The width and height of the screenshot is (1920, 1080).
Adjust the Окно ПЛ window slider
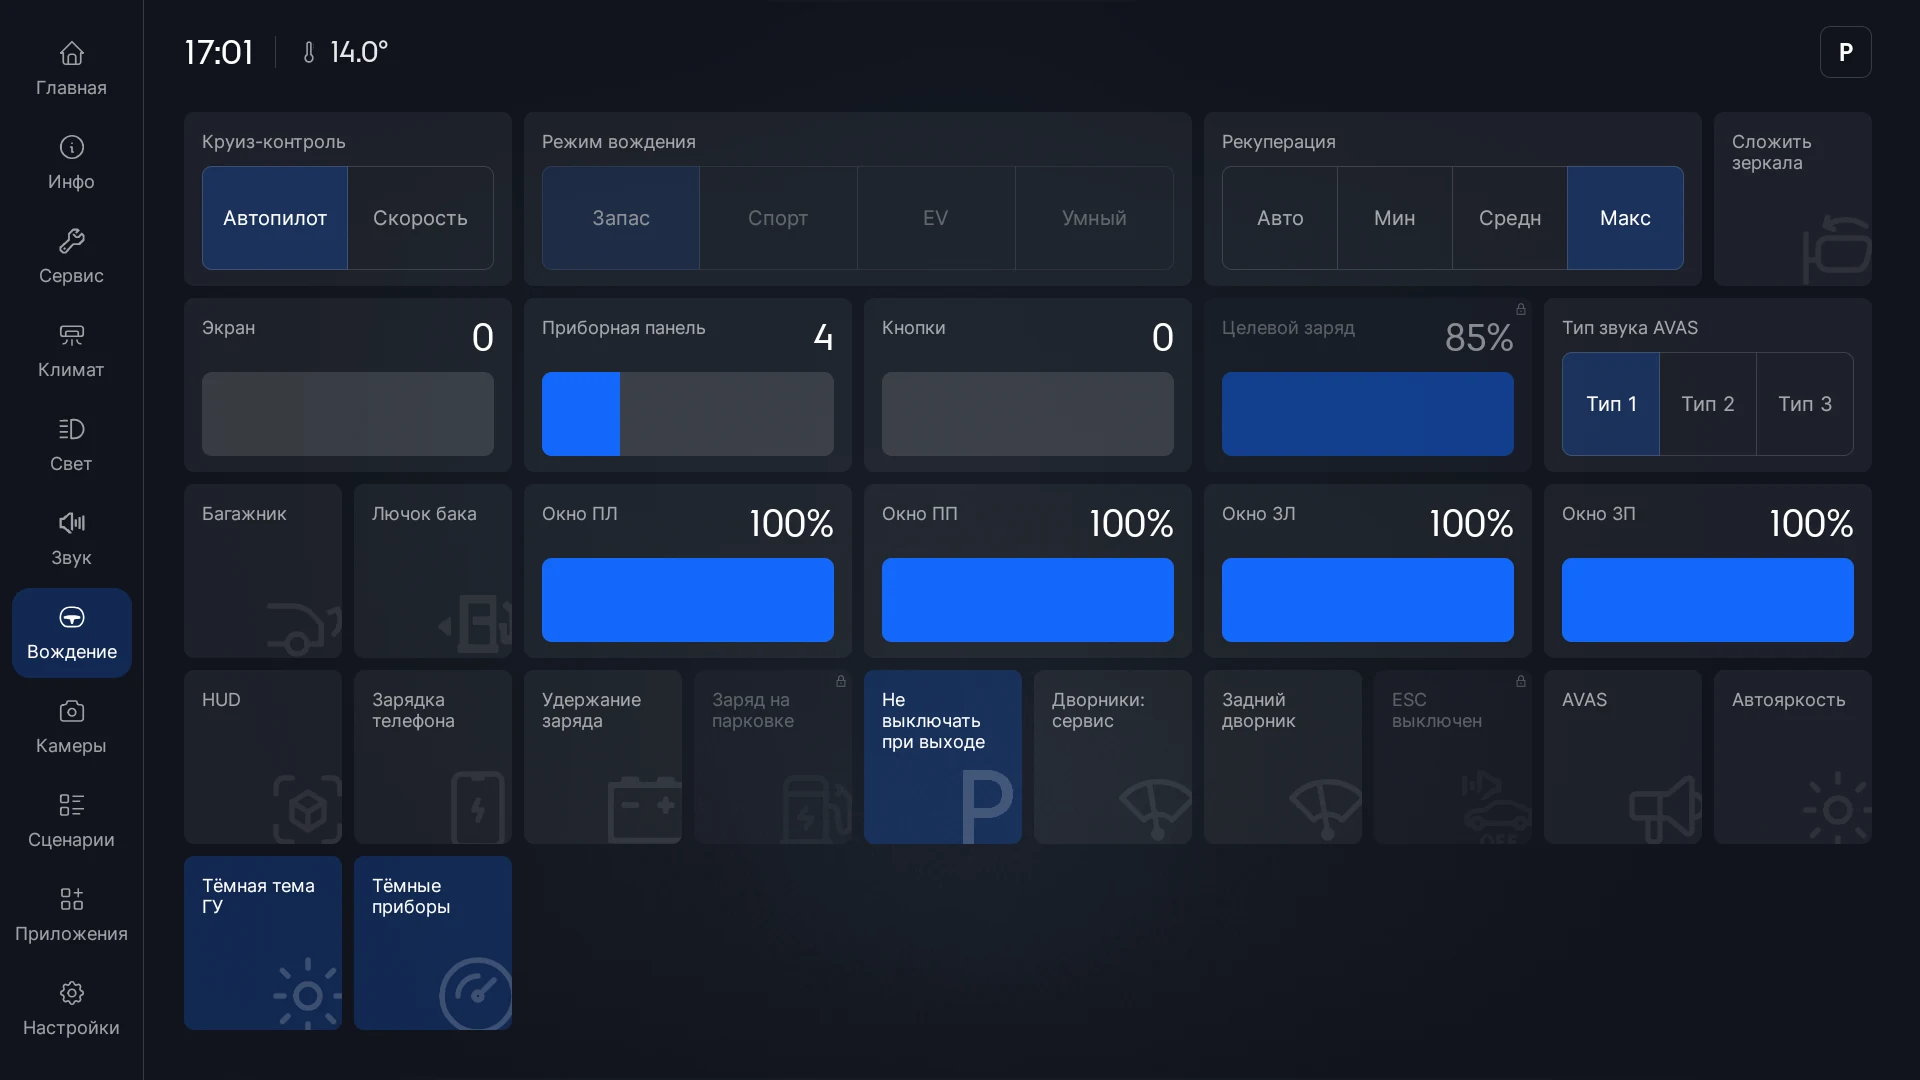688,600
